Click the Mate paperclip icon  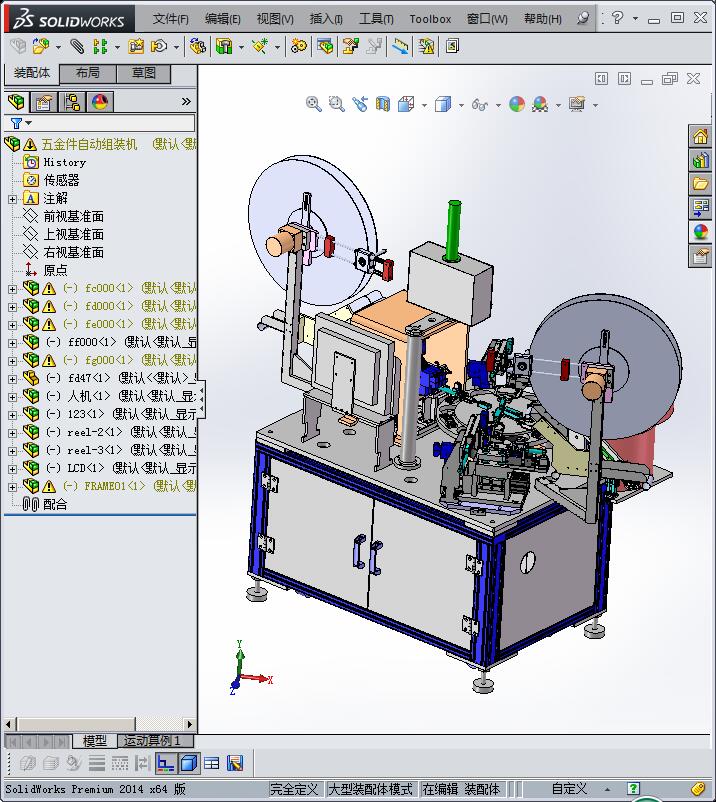pos(77,47)
